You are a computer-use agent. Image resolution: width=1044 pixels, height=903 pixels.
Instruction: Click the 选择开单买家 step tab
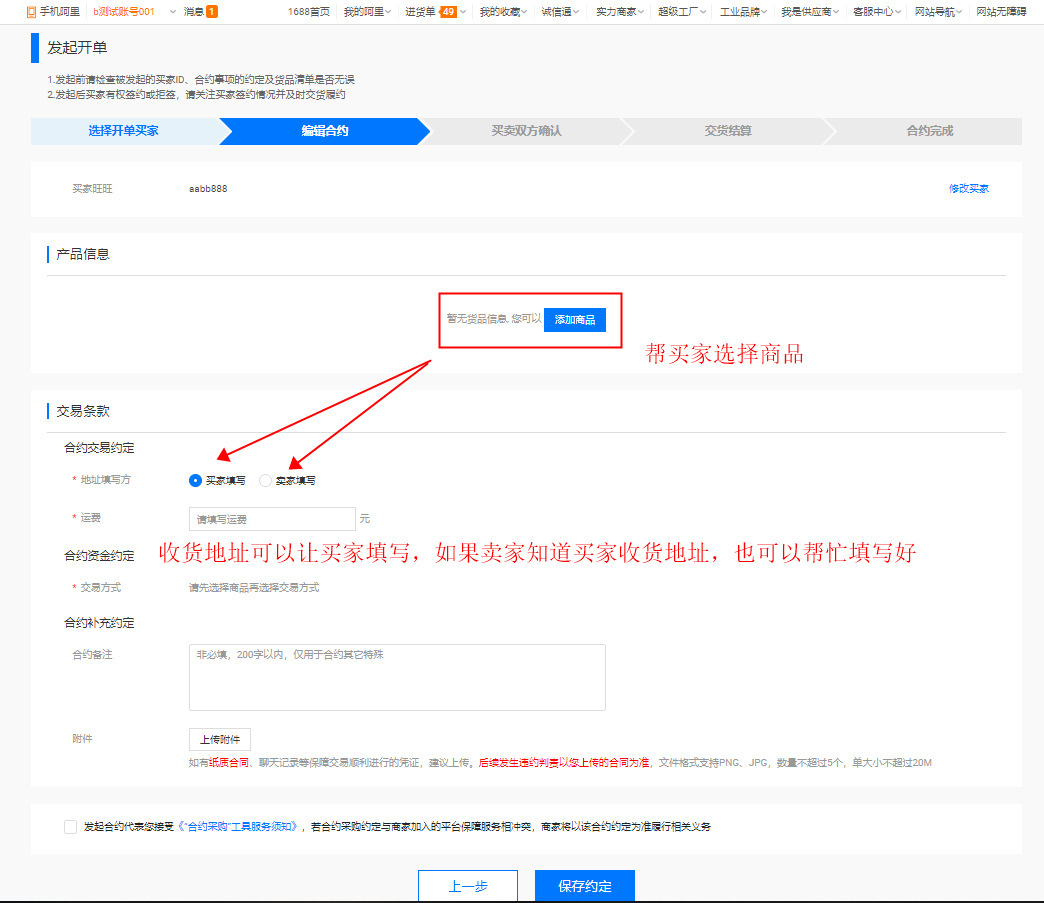coord(123,131)
